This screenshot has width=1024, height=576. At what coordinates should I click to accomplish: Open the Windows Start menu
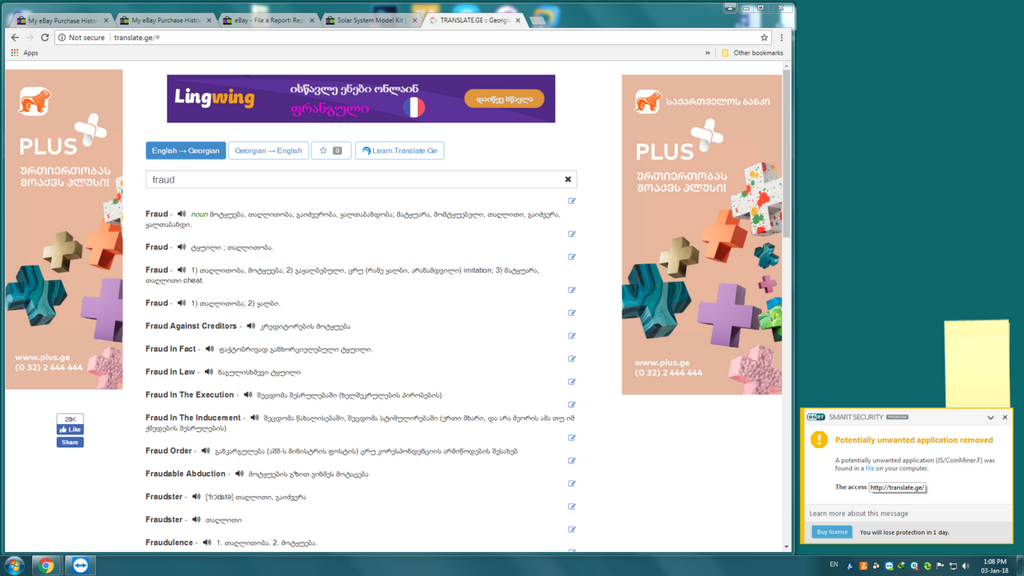pyautogui.click(x=14, y=565)
